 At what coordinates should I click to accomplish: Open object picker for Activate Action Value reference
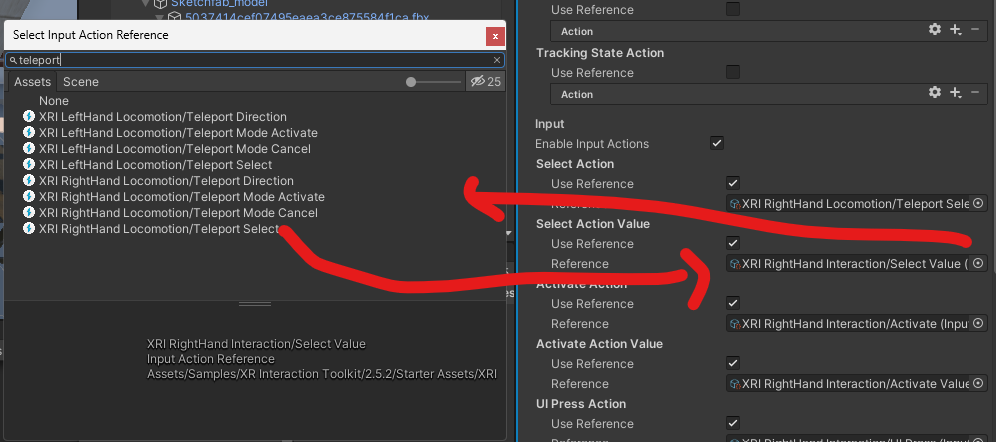click(x=978, y=384)
